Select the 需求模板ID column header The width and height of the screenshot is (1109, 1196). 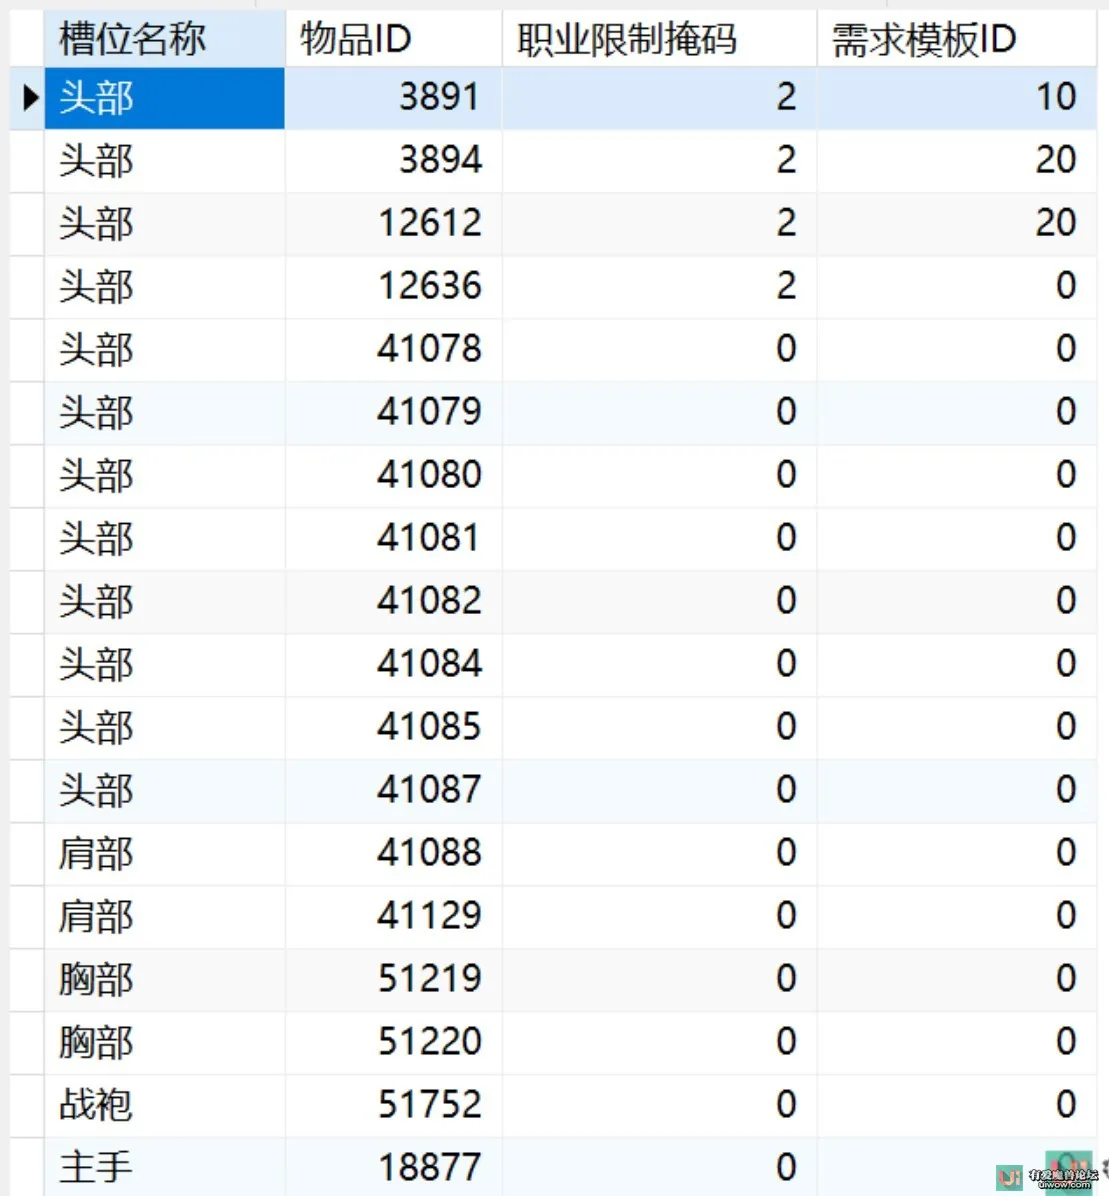pyautogui.click(x=956, y=39)
